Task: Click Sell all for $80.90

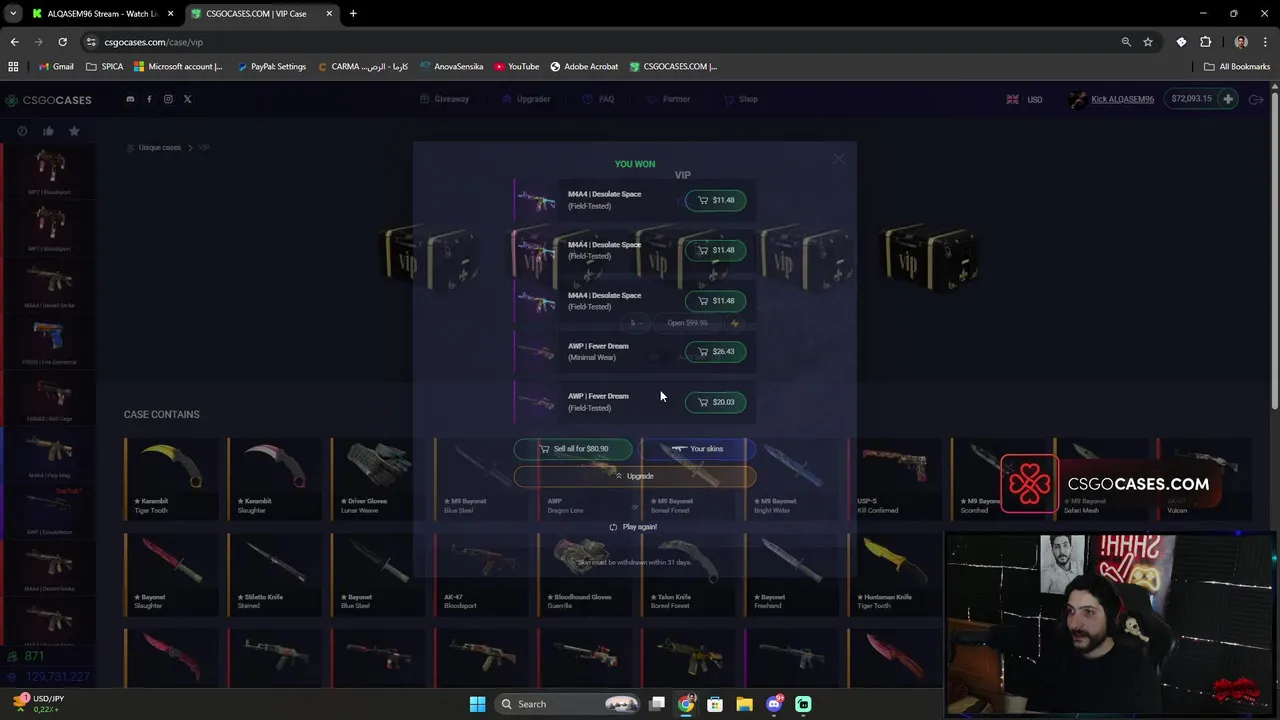Action: pos(574,449)
